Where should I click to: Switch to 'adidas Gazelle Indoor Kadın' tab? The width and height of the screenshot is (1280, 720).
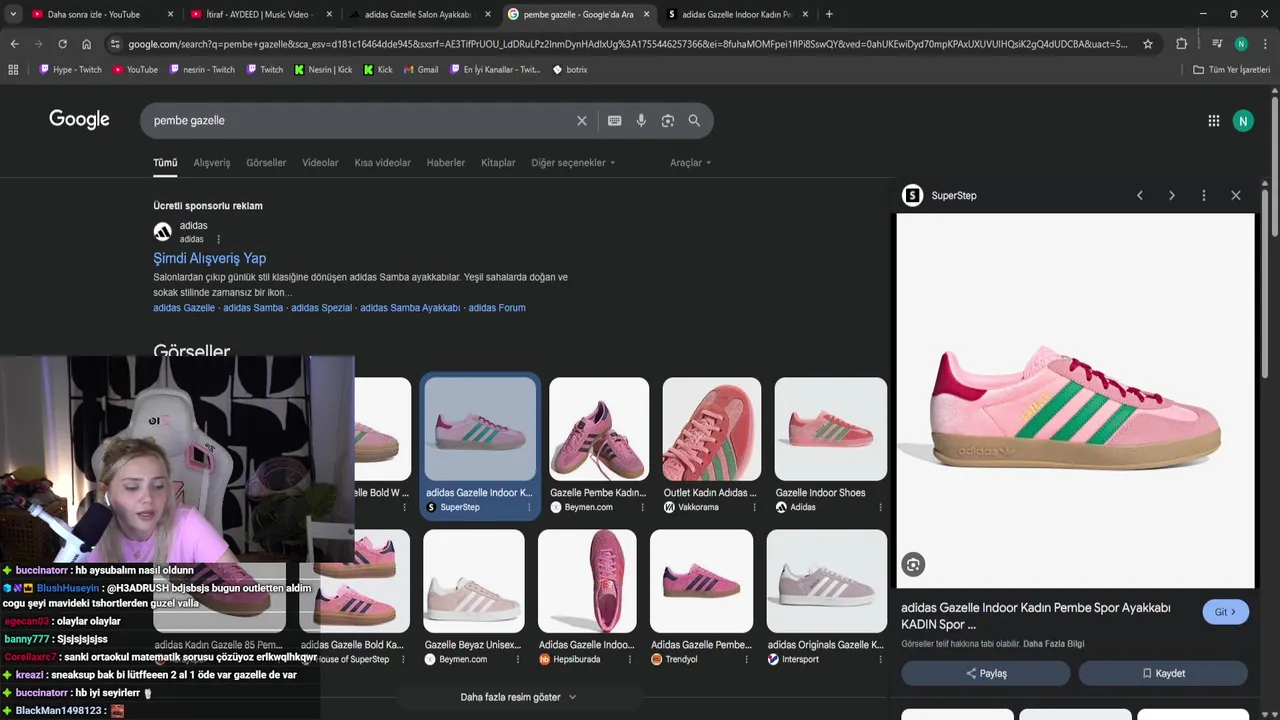coord(736,14)
